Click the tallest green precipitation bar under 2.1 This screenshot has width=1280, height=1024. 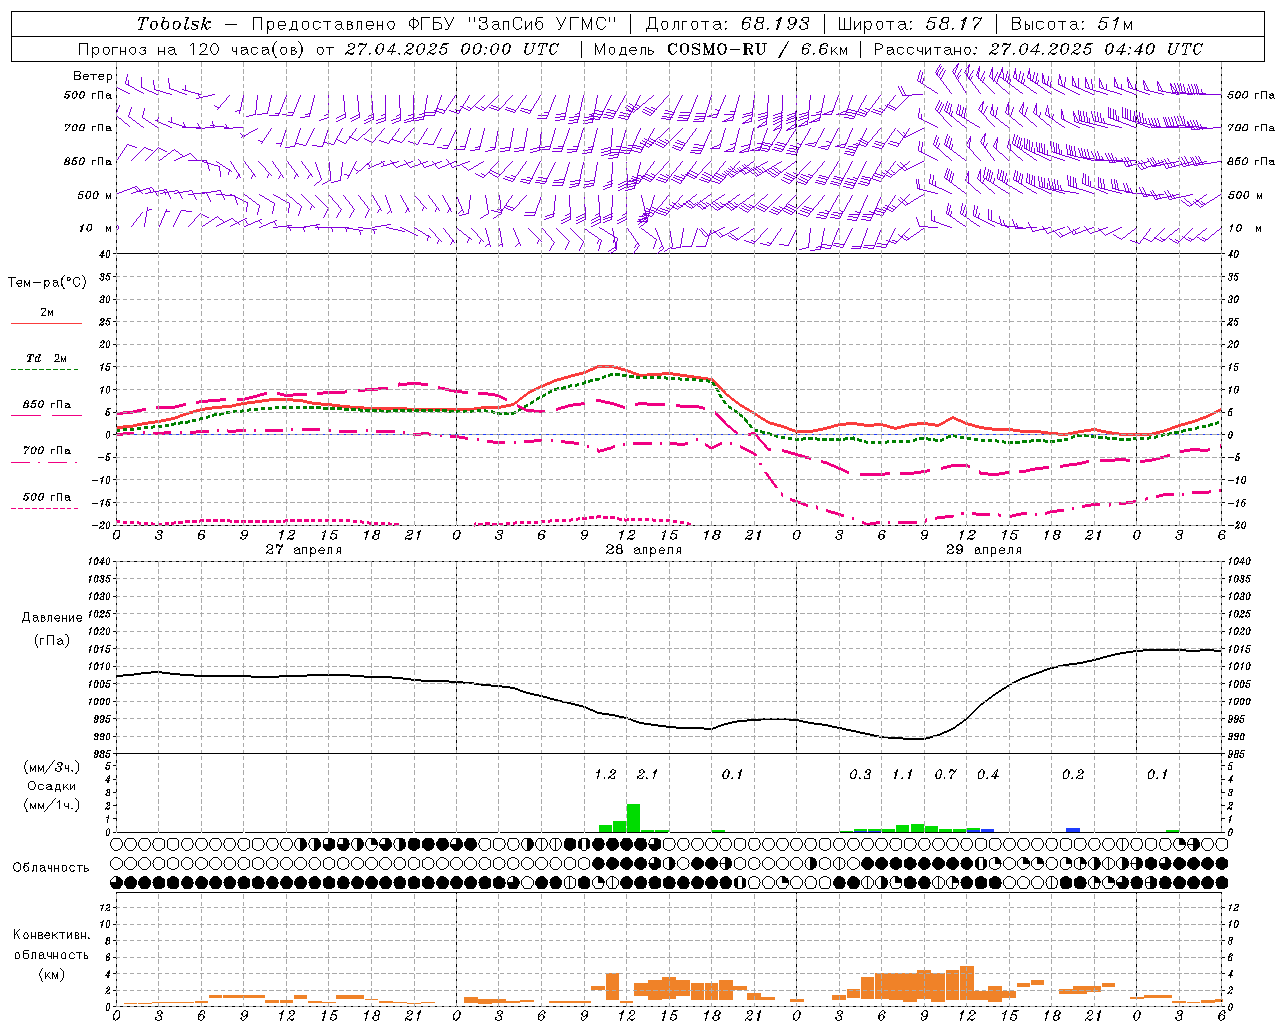coord(633,818)
